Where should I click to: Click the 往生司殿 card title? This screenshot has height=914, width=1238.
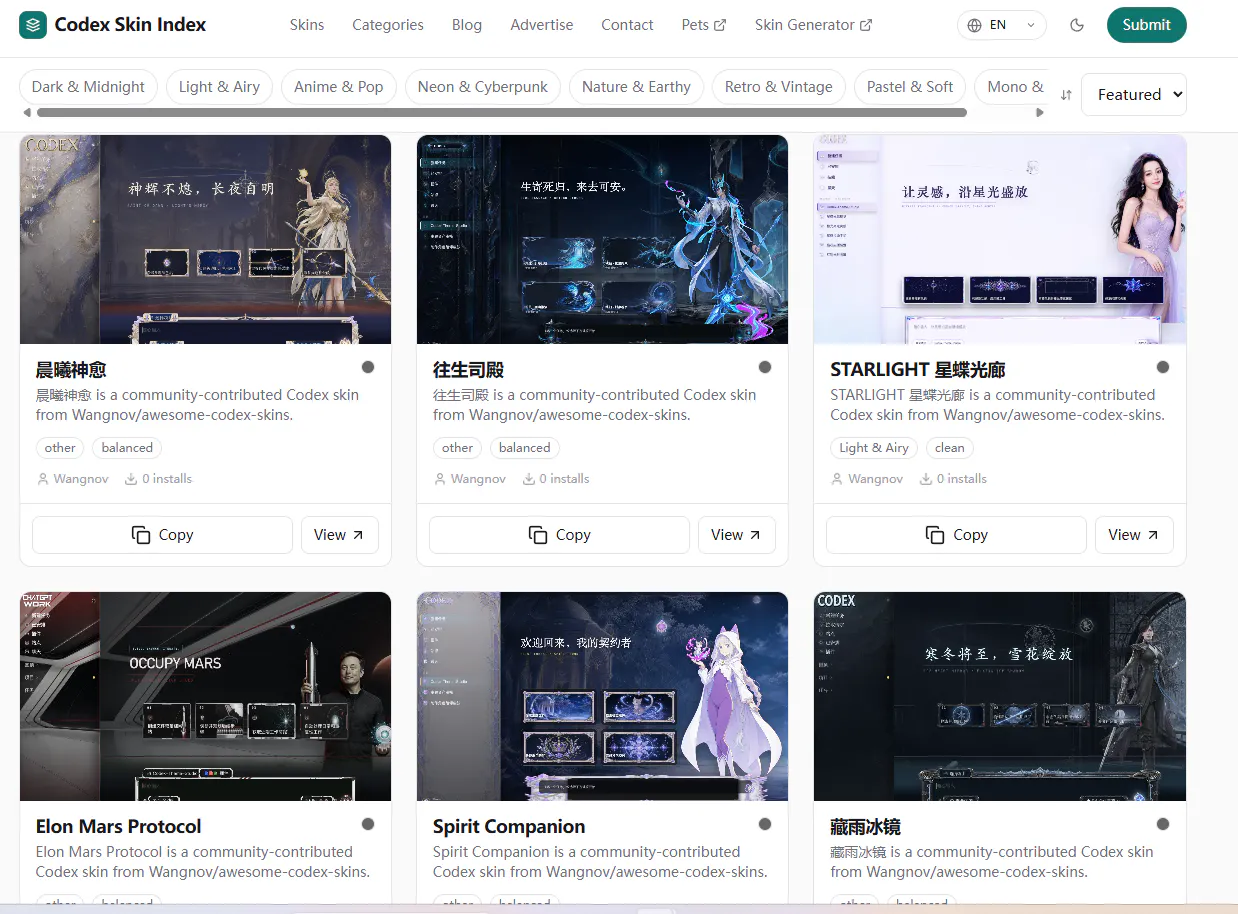[468, 370]
